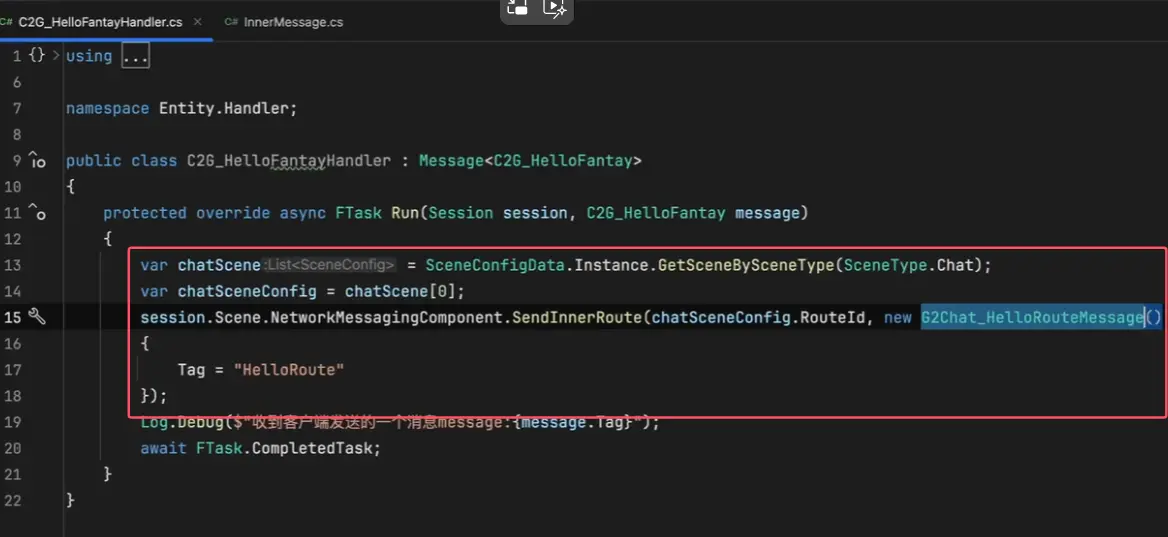
Task: Click the FTask return type on line 11
Action: [x=358, y=213]
